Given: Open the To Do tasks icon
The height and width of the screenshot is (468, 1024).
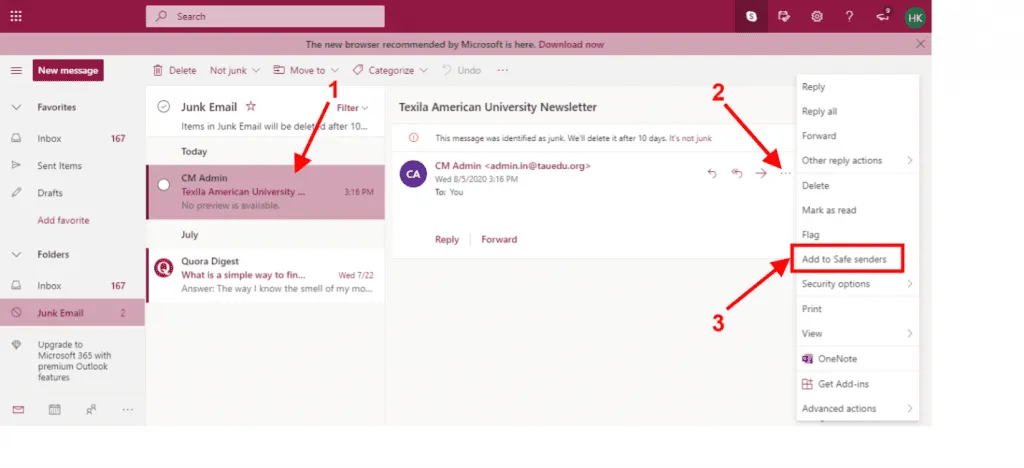Looking at the screenshot, I should [784, 16].
